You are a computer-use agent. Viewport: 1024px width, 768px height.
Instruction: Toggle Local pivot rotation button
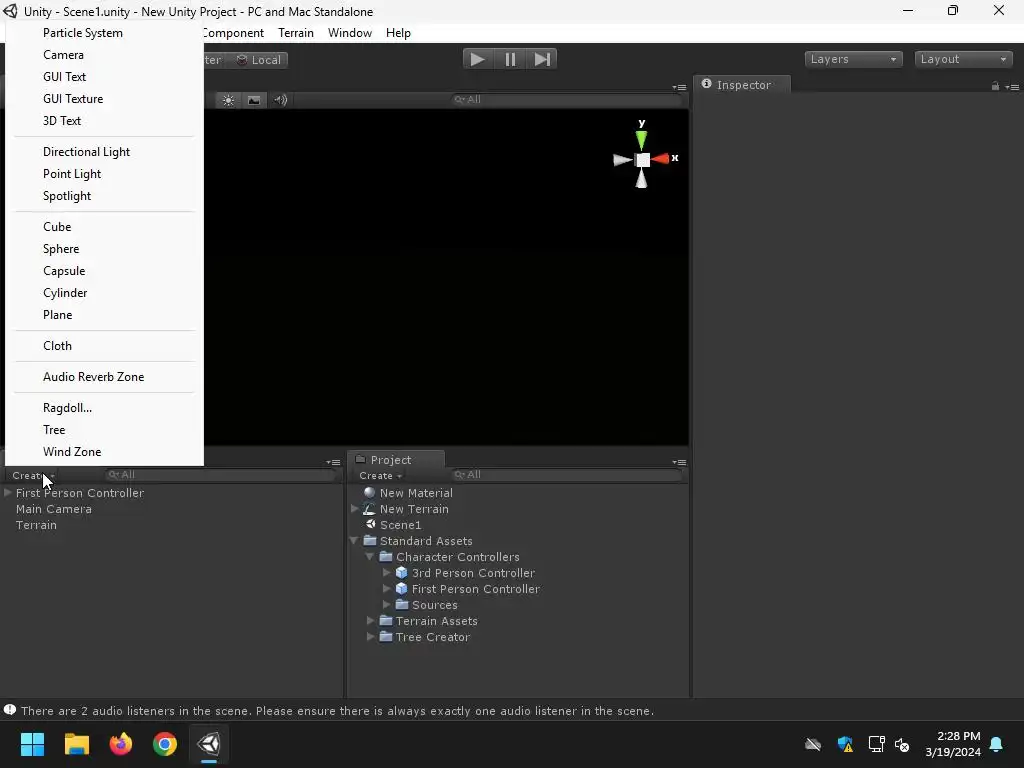(259, 60)
